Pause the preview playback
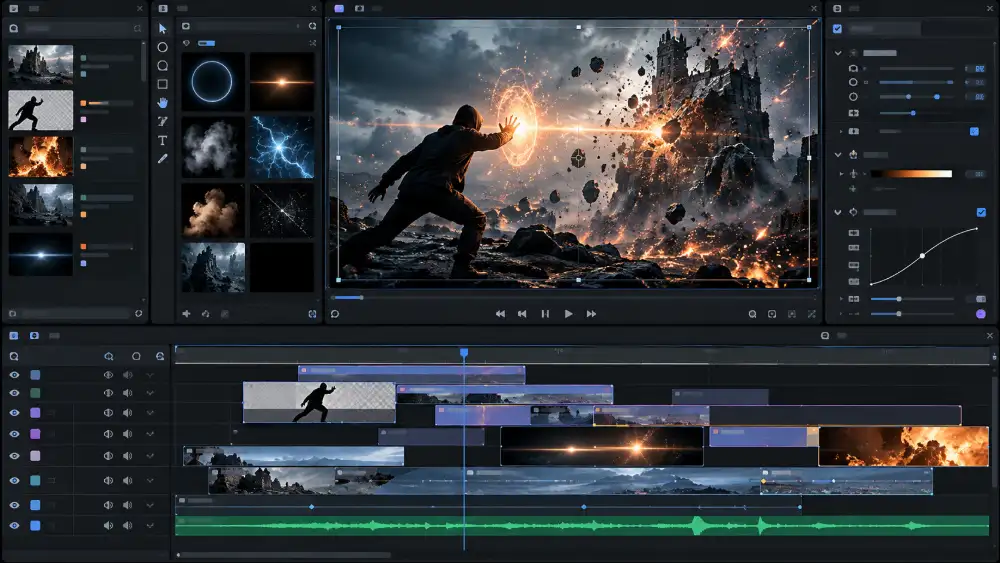This screenshot has height=563, width=1000. click(545, 314)
